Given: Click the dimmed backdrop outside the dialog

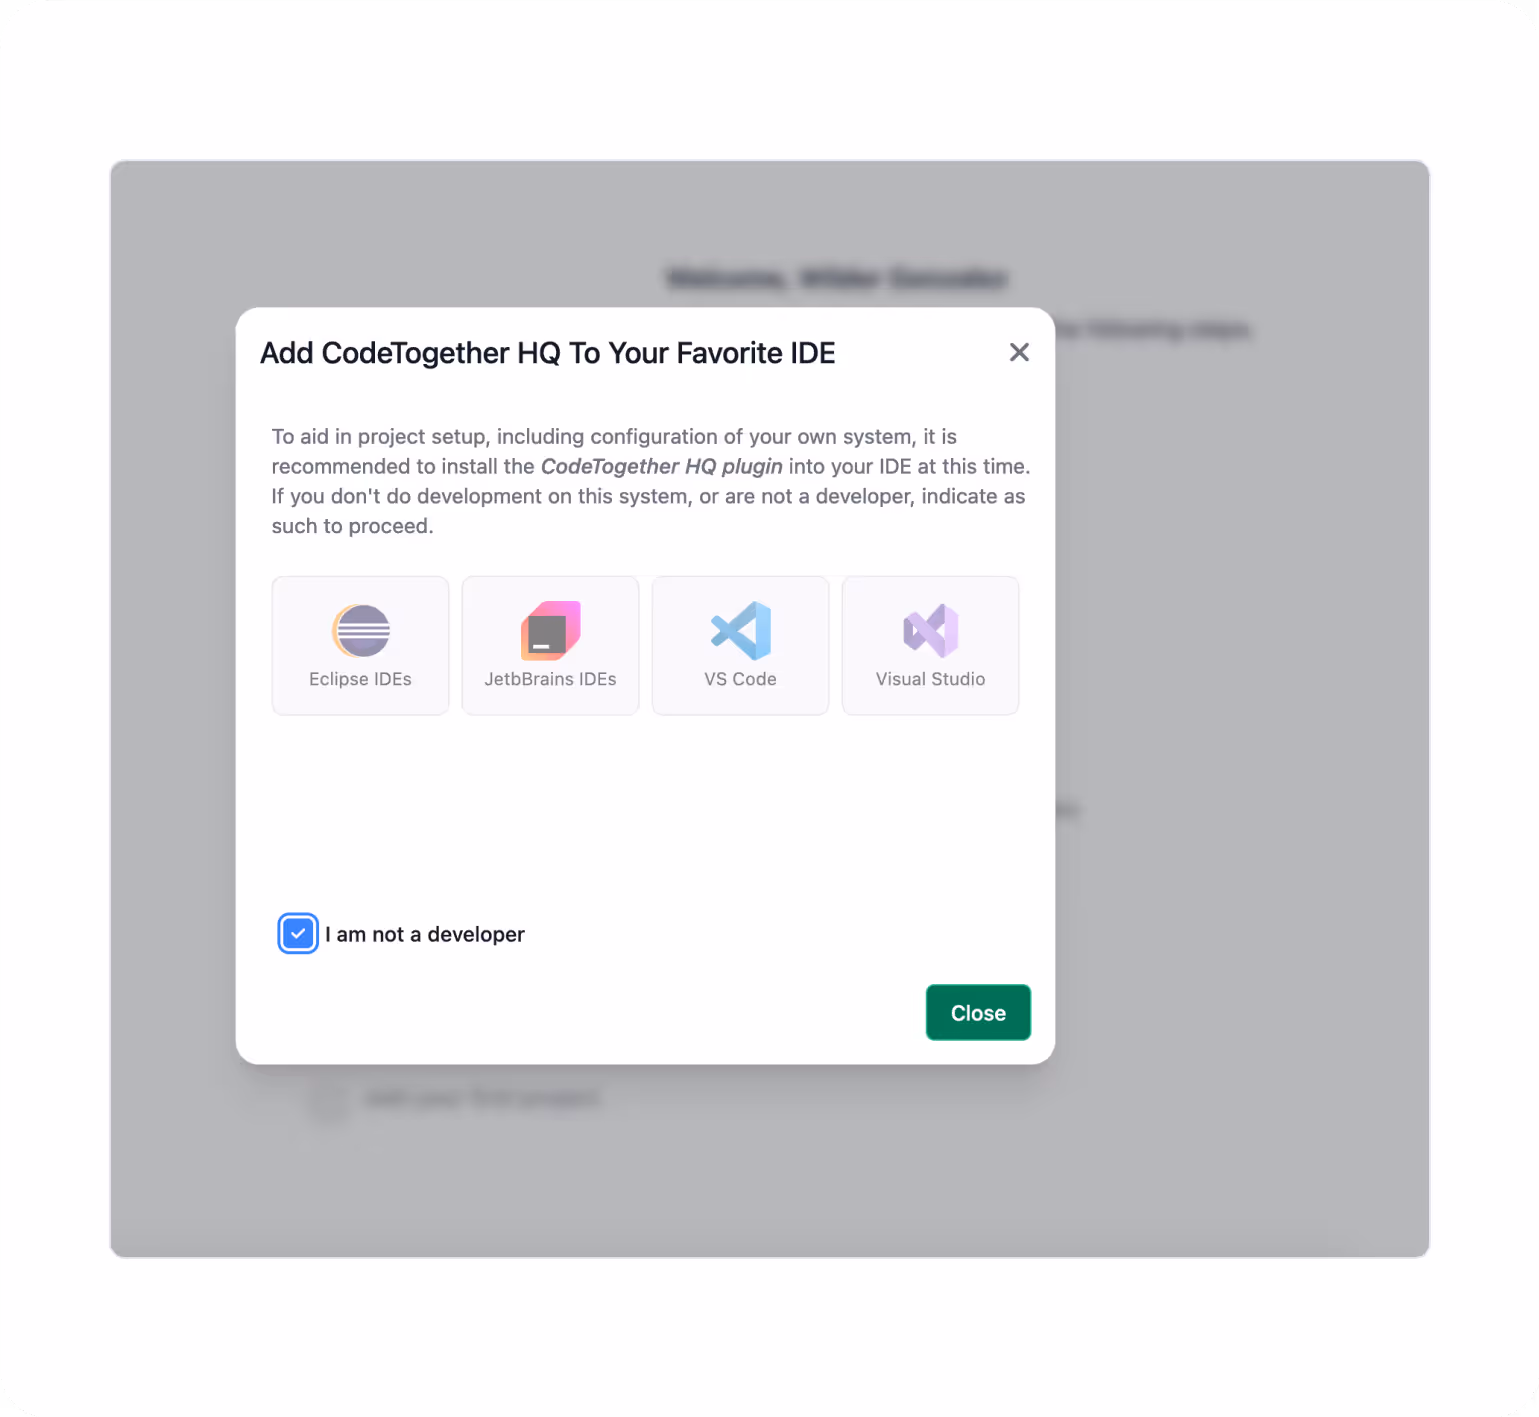Looking at the screenshot, I should click(1240, 700).
